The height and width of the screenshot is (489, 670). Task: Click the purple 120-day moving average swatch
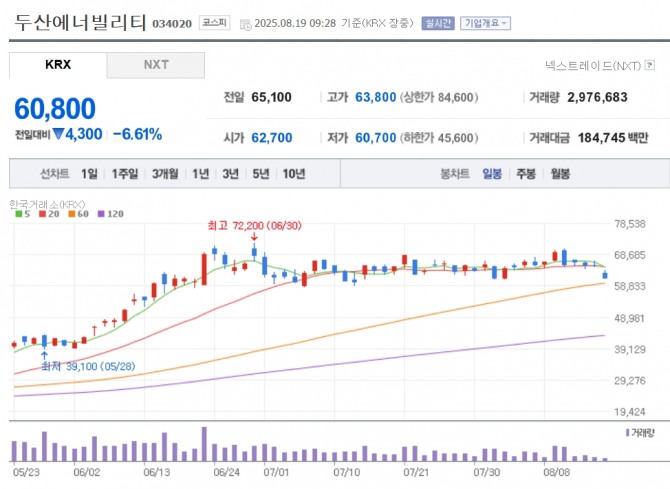click(101, 214)
